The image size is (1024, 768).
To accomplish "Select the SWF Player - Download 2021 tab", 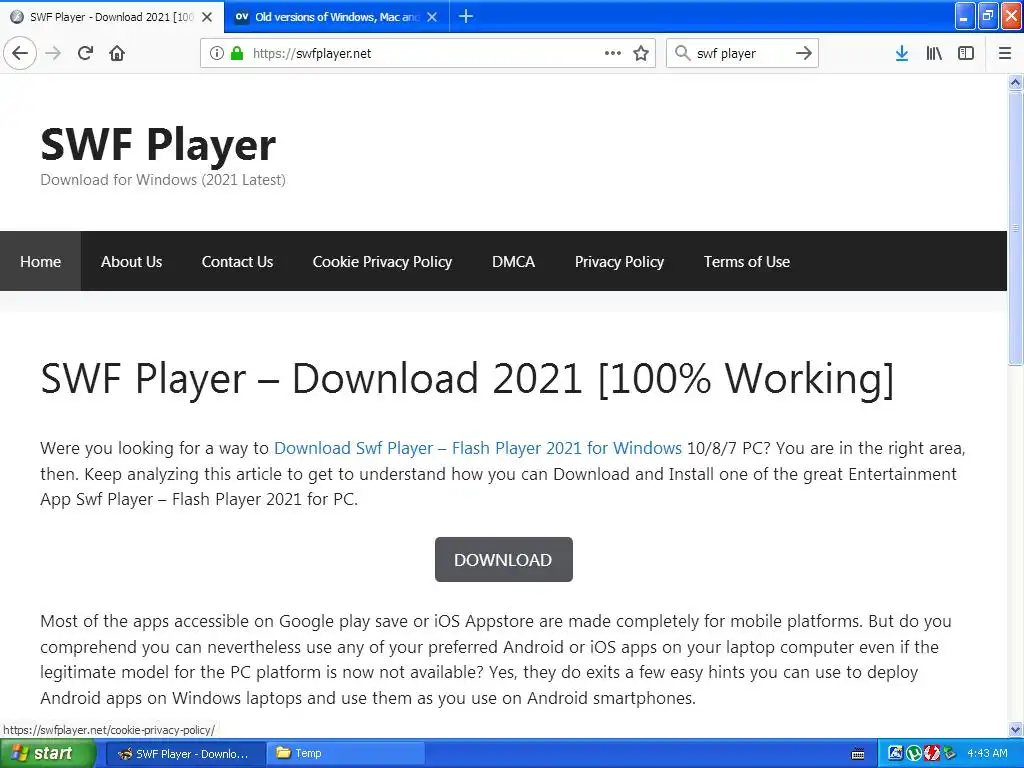I will [112, 17].
